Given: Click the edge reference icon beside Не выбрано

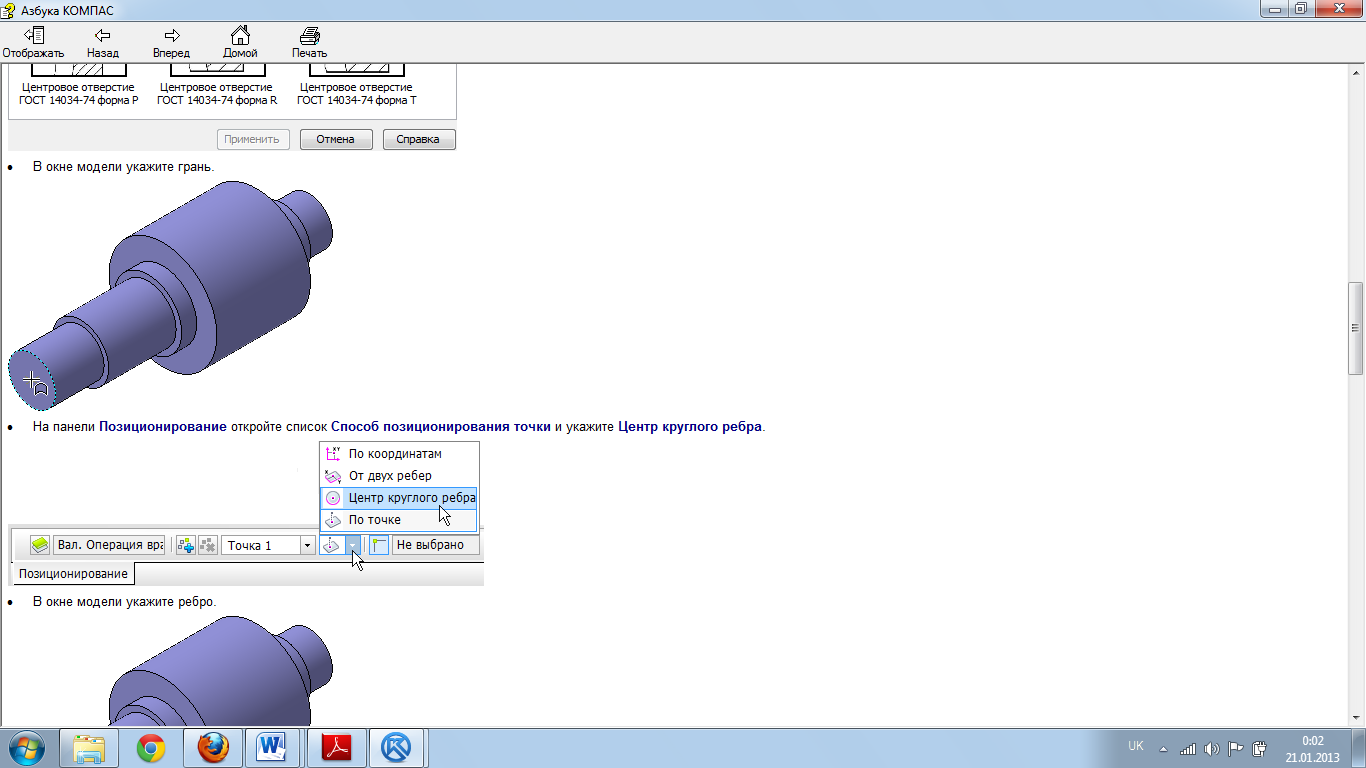Looking at the screenshot, I should click(379, 545).
